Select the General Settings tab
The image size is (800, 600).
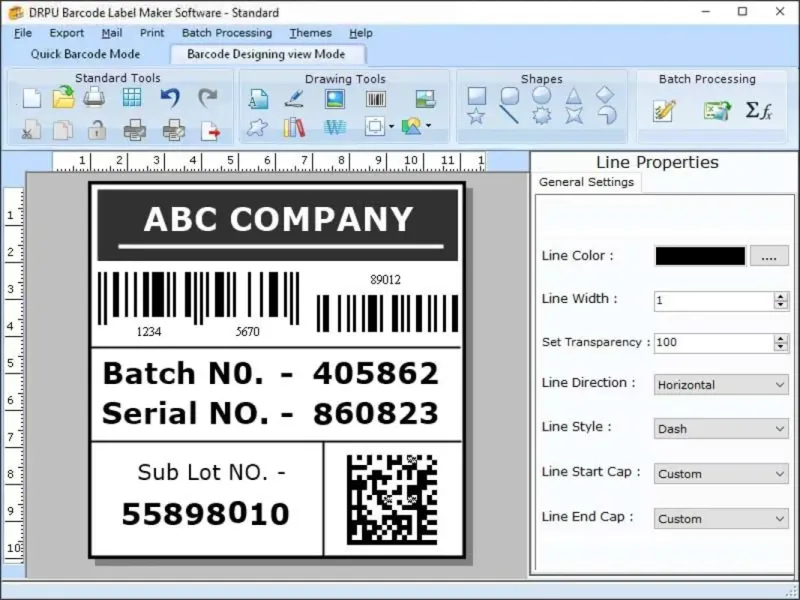(x=587, y=182)
